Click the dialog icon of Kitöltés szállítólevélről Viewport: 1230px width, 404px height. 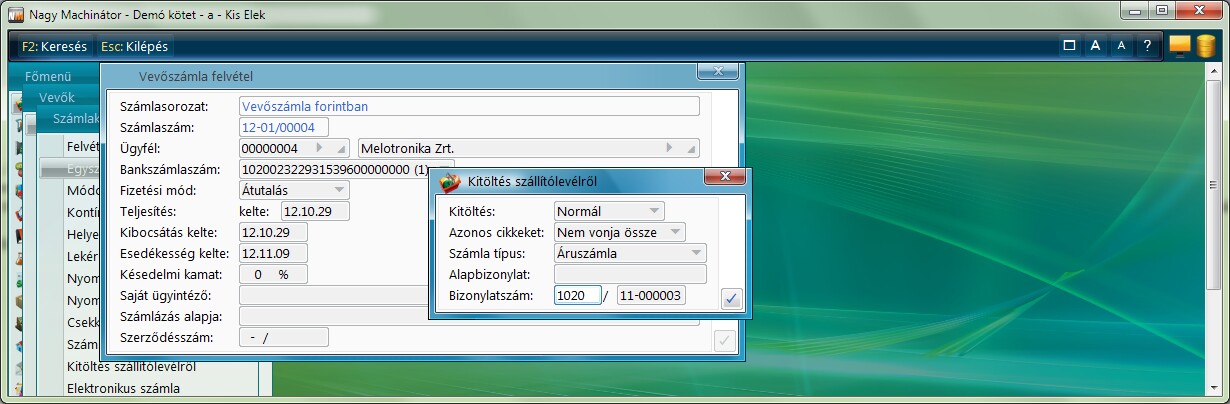[451, 181]
